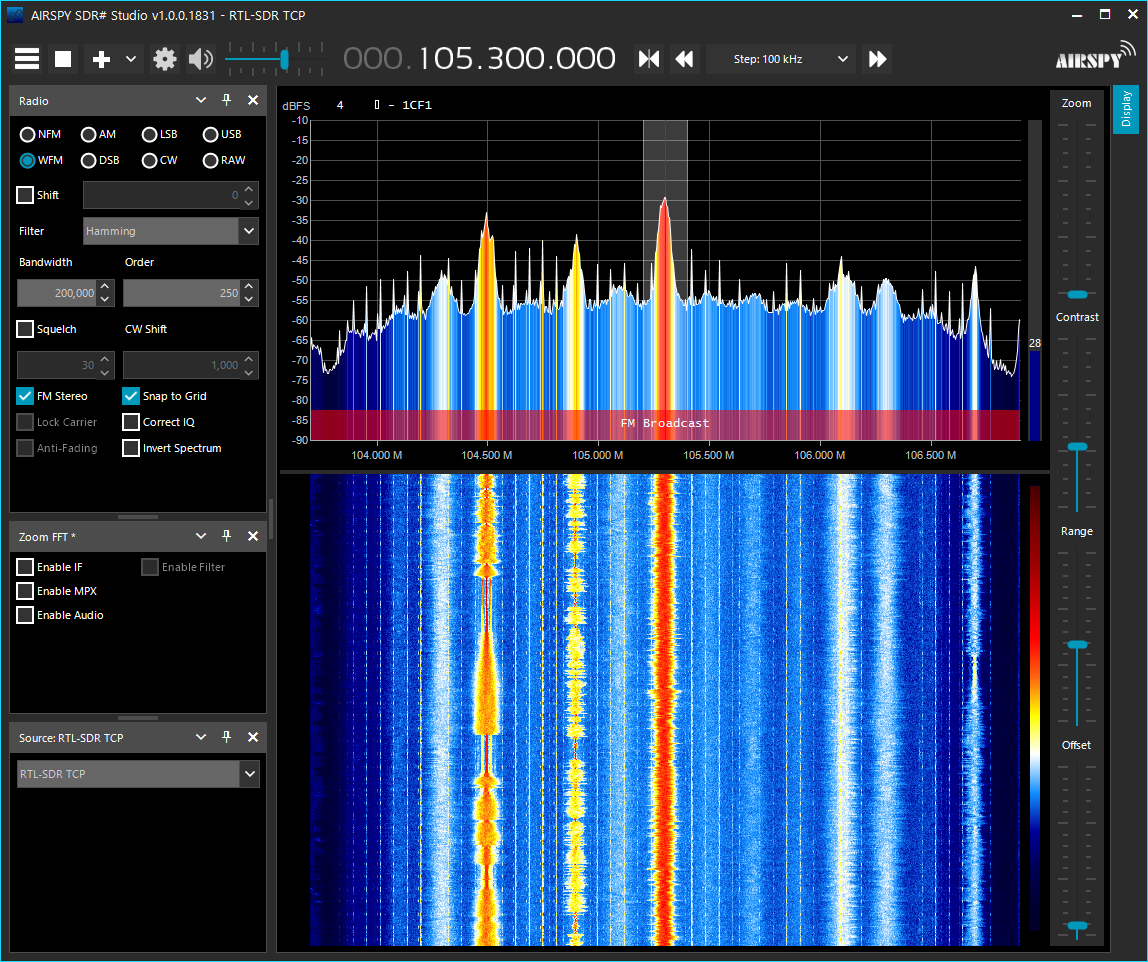The height and width of the screenshot is (962, 1148).
Task: Check Enable Audio option
Action: point(25,615)
